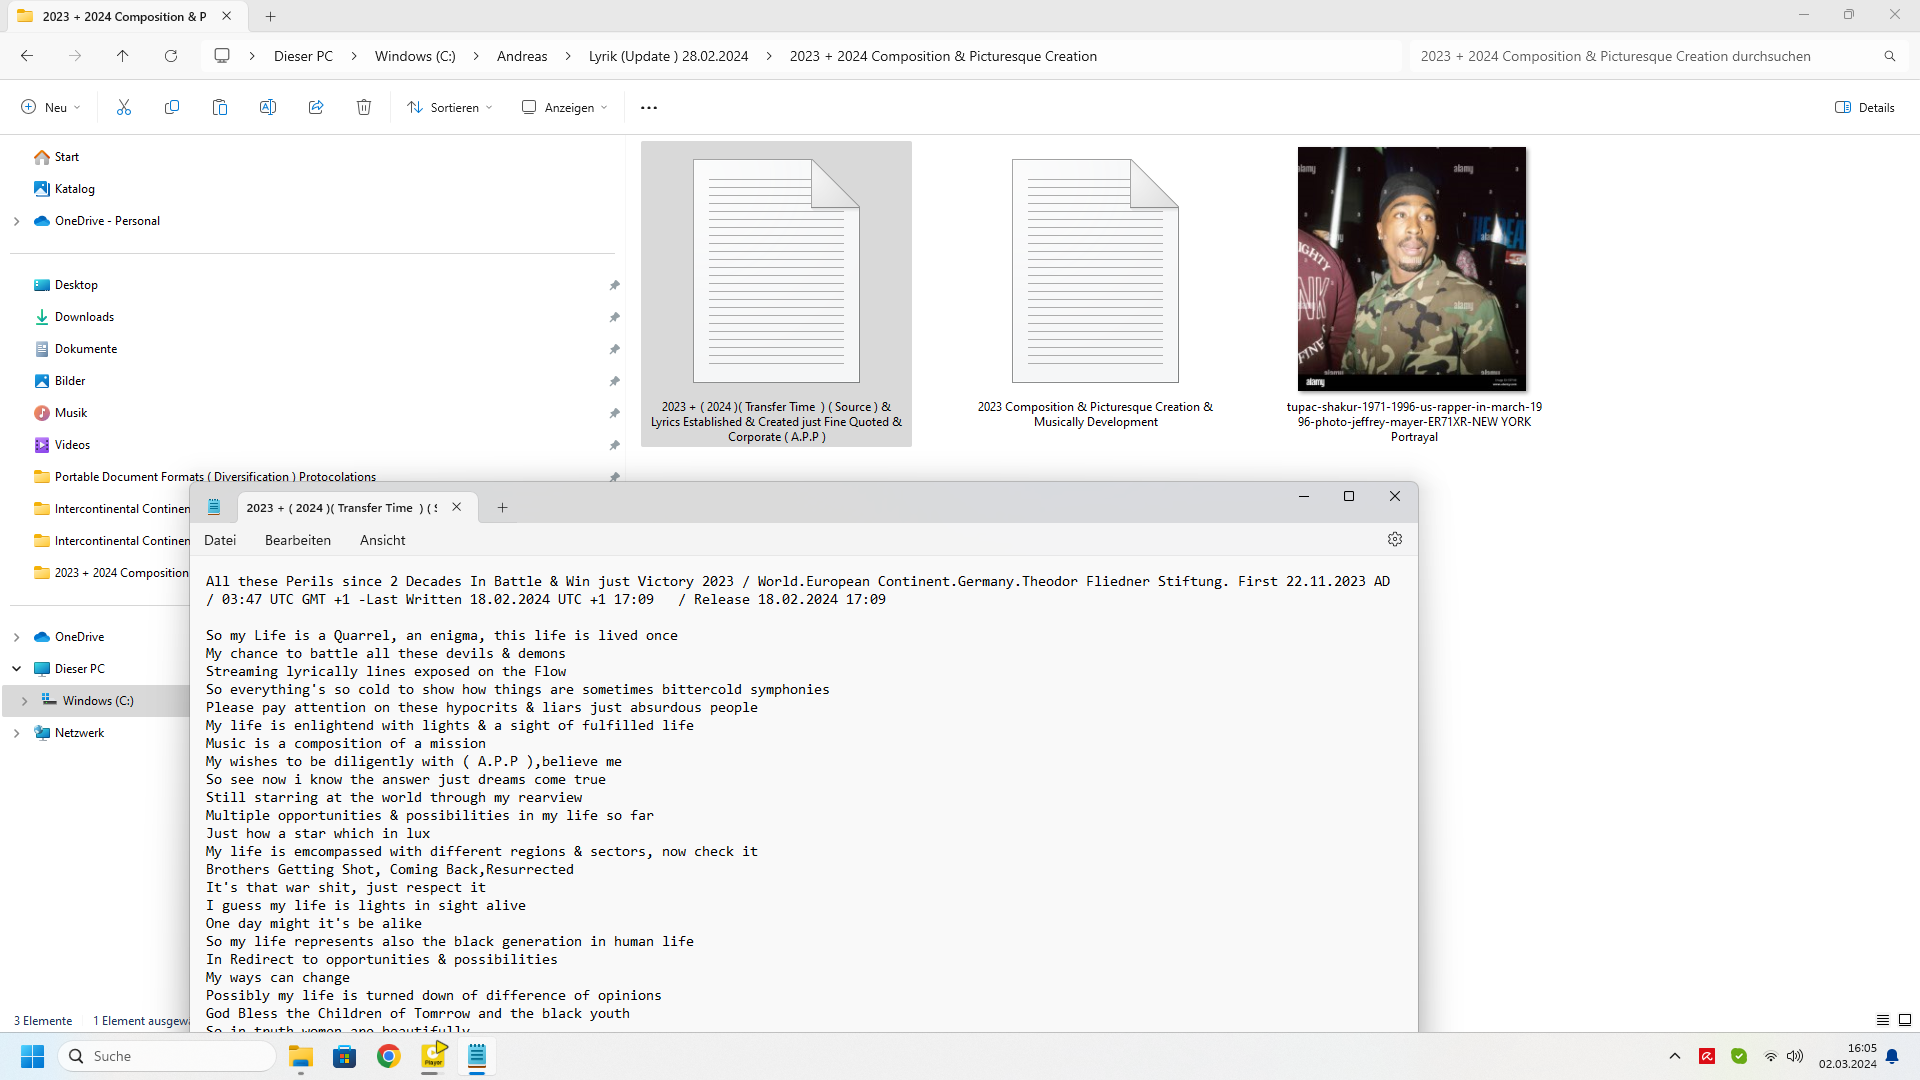1920x1080 pixels.
Task: Open the Datei menu in Notepad
Action: coord(220,540)
